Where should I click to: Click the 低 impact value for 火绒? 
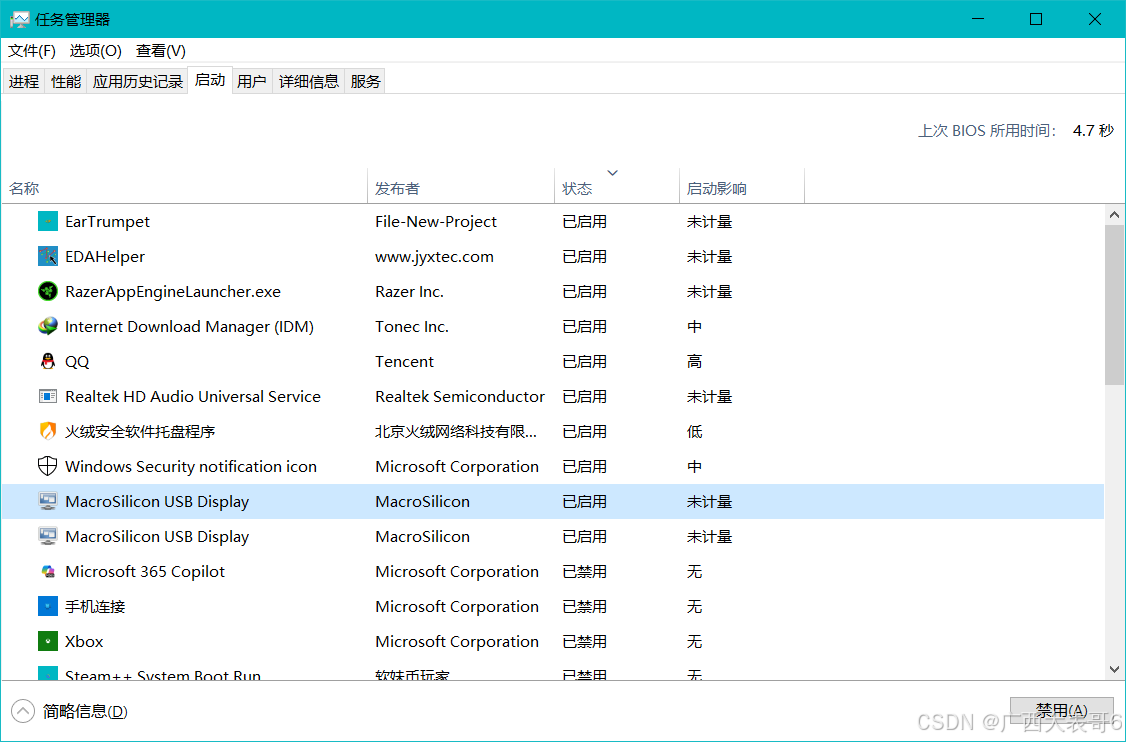coord(694,432)
